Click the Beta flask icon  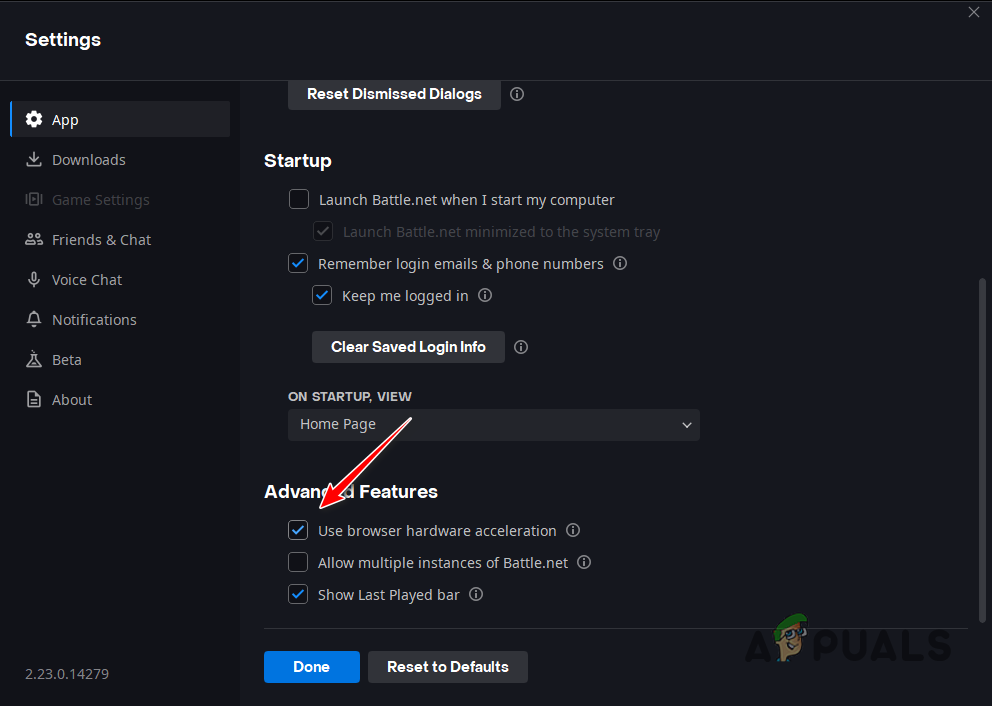click(33, 359)
